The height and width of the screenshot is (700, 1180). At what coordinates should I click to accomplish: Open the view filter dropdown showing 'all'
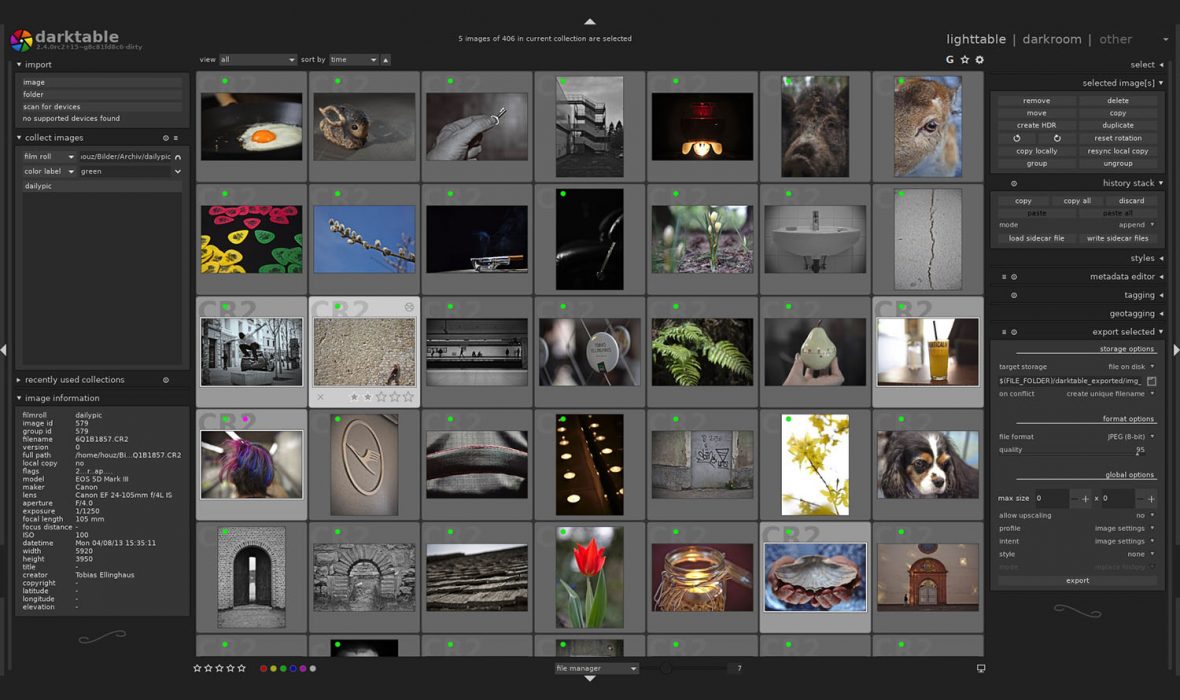[257, 60]
